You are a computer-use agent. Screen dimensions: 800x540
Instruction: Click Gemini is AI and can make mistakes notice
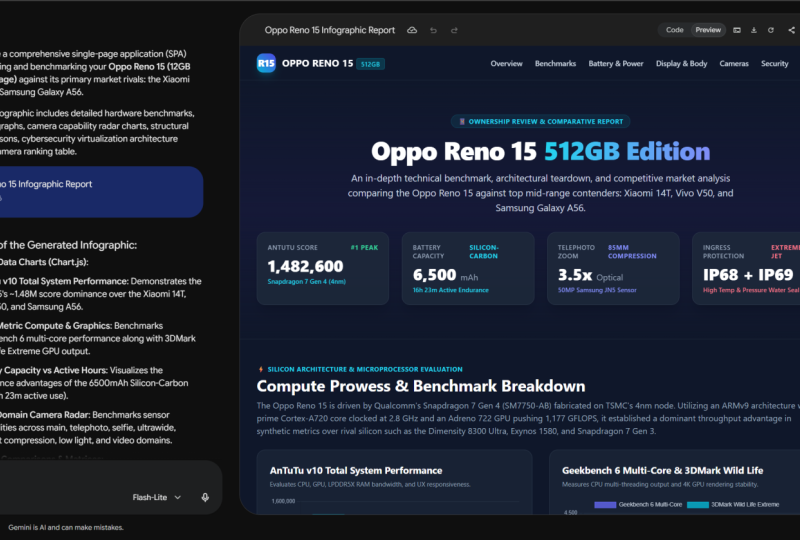66,527
